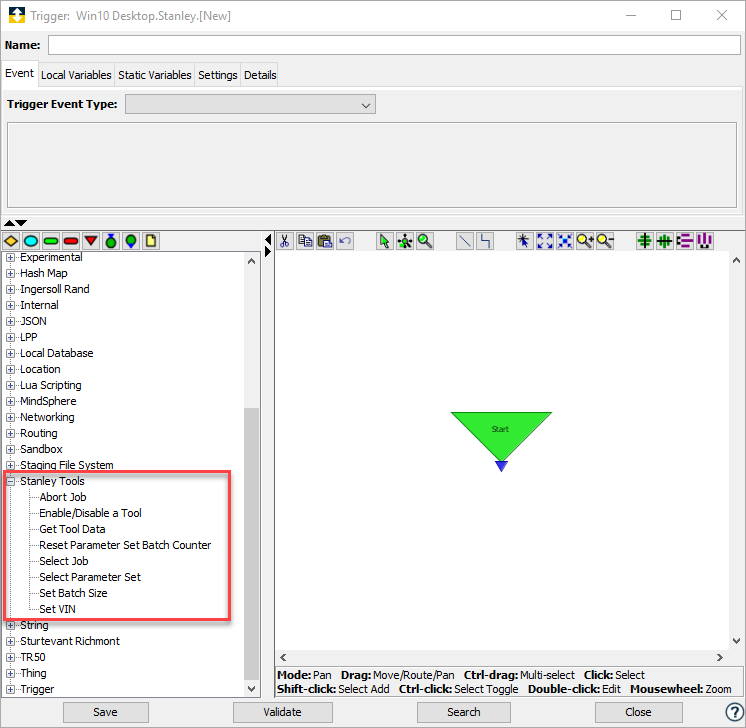This screenshot has height=728, width=746.
Task: Click the Search button
Action: coord(463,712)
